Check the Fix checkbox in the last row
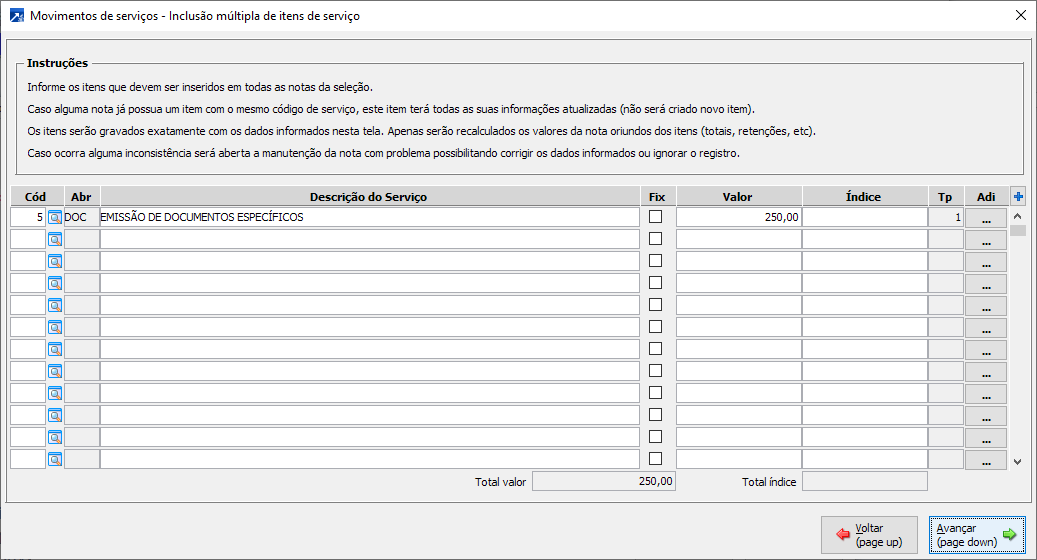Viewport: 1037px width, 560px height. click(x=656, y=459)
